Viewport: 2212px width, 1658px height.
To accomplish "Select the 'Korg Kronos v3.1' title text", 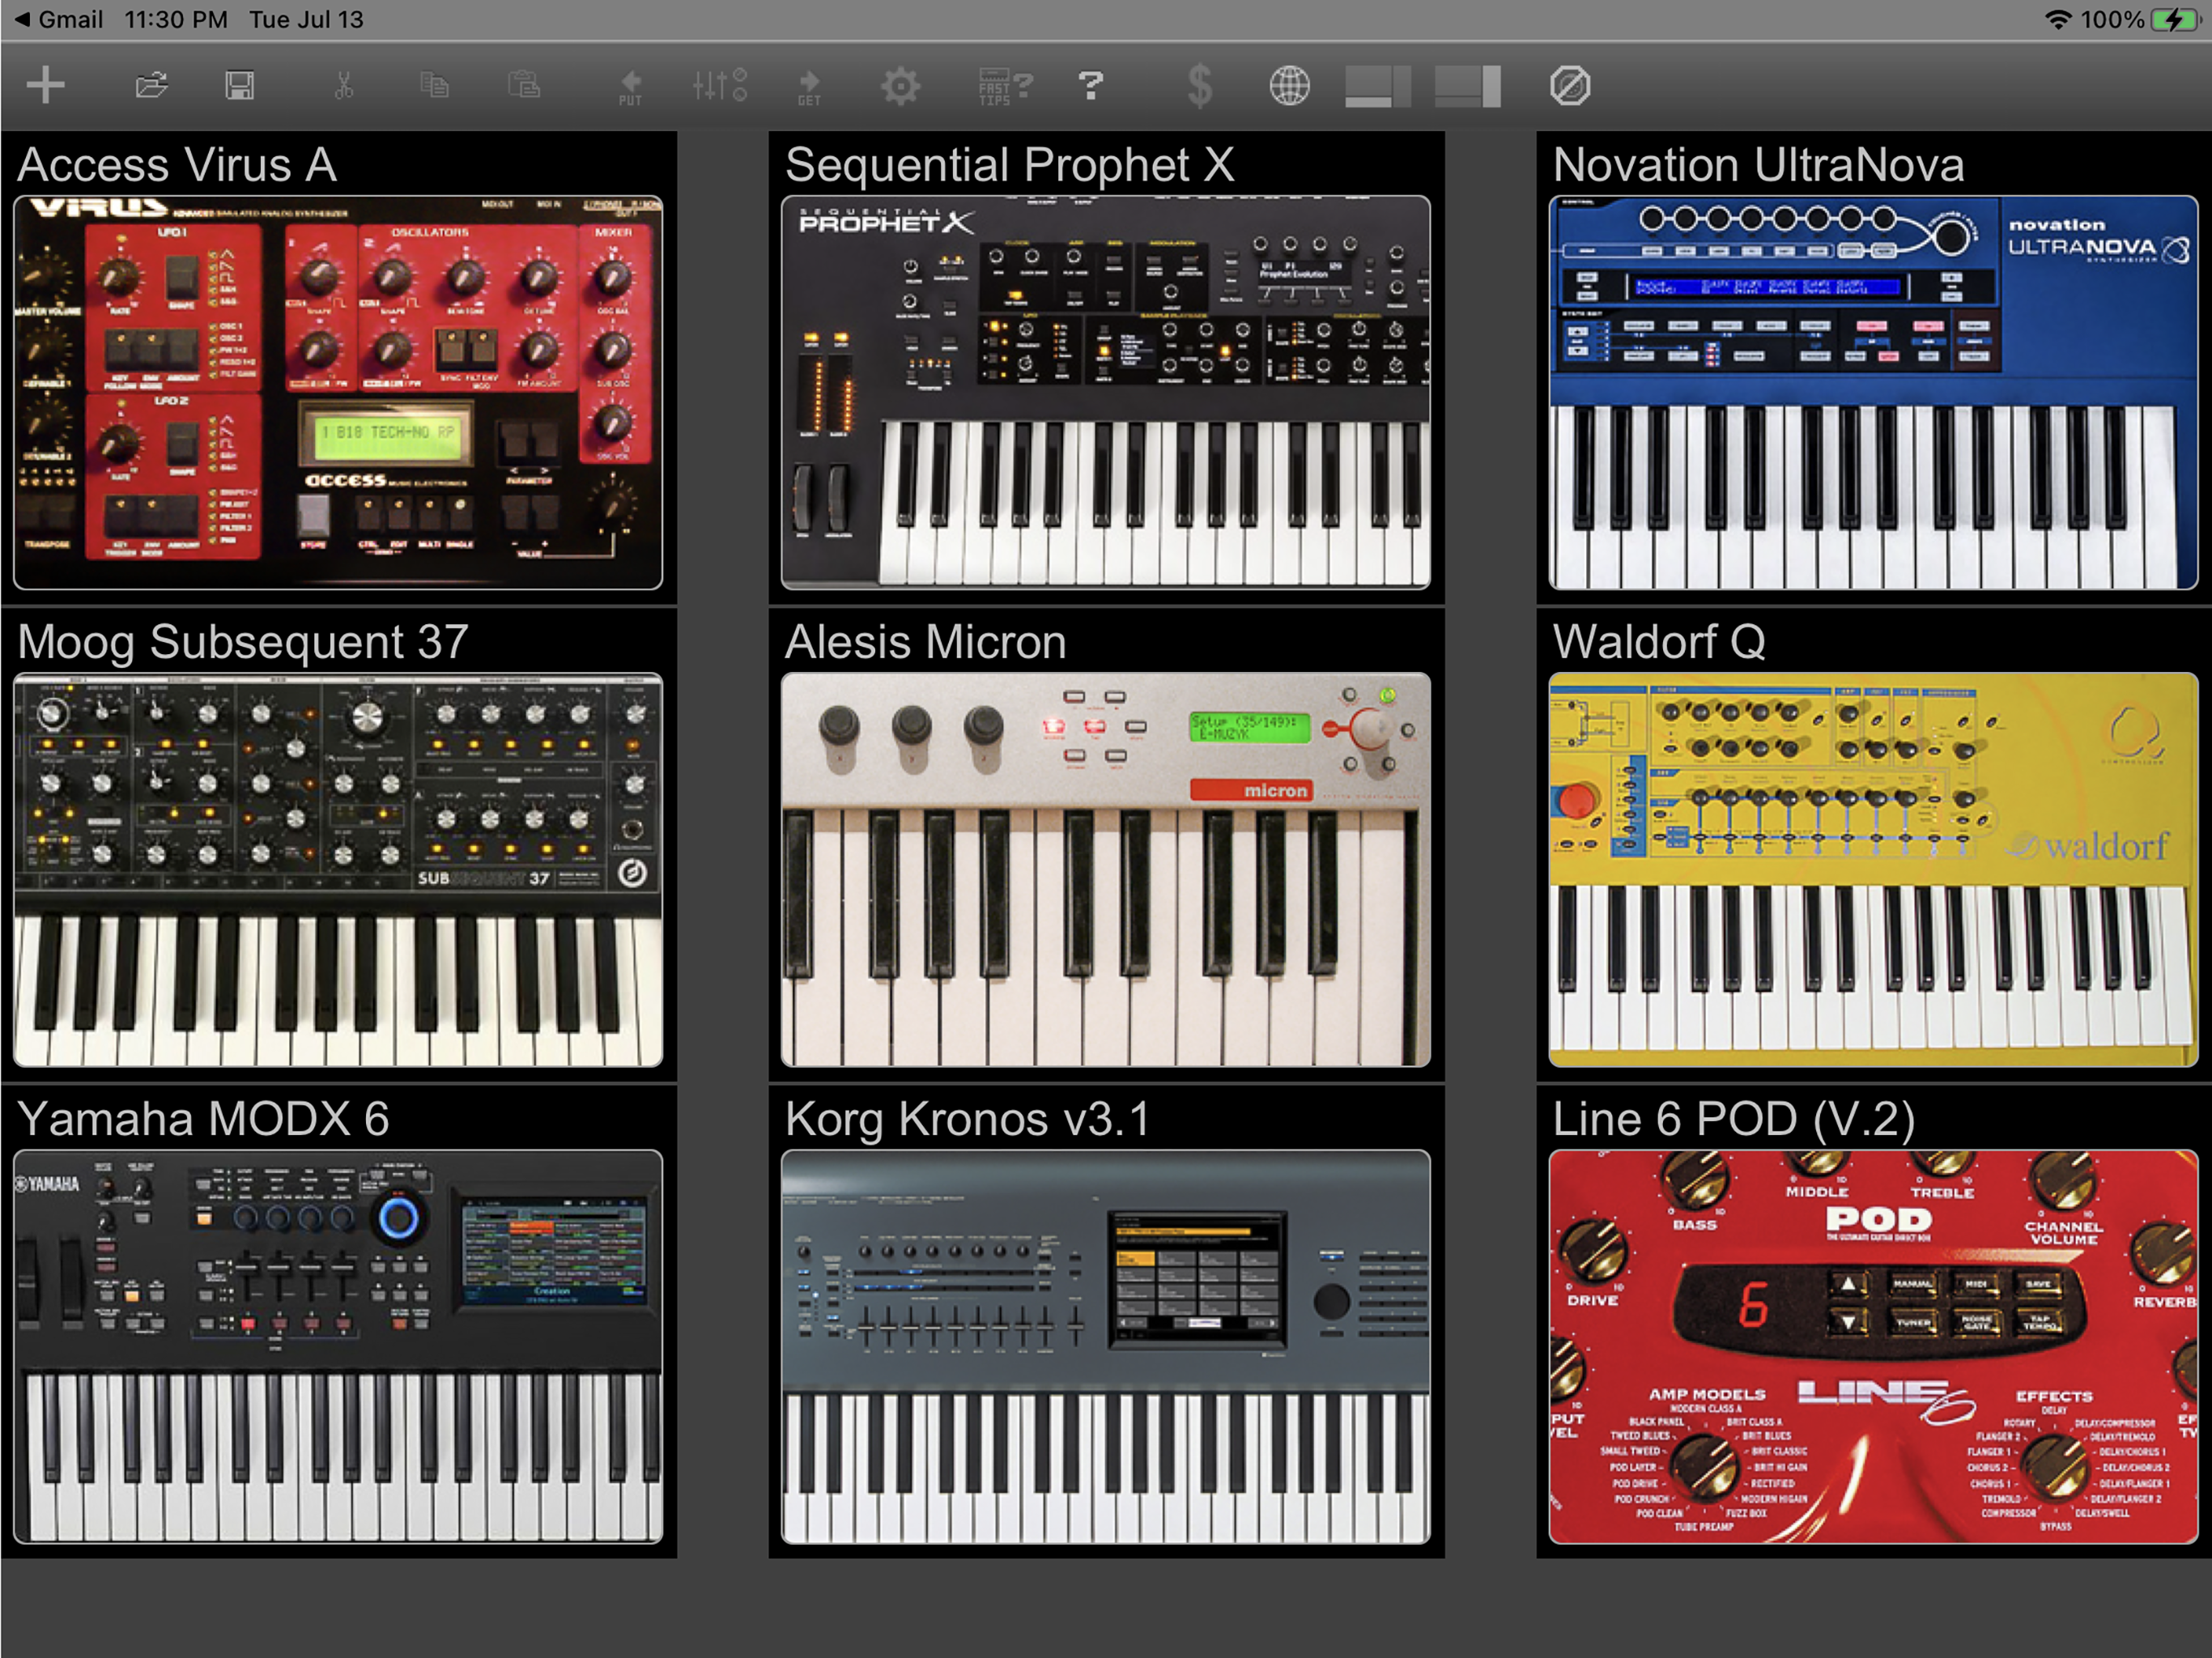I will (x=968, y=1120).
